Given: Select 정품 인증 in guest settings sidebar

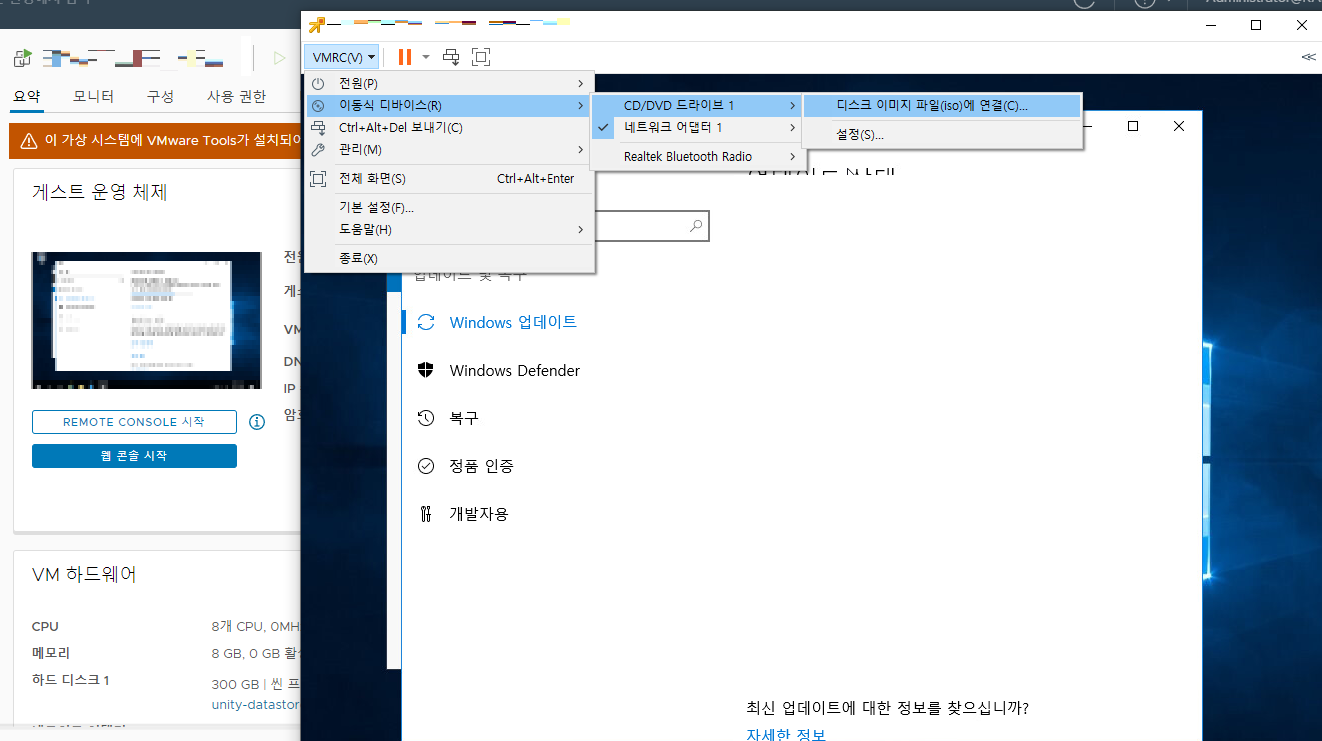Looking at the screenshot, I should tap(481, 466).
